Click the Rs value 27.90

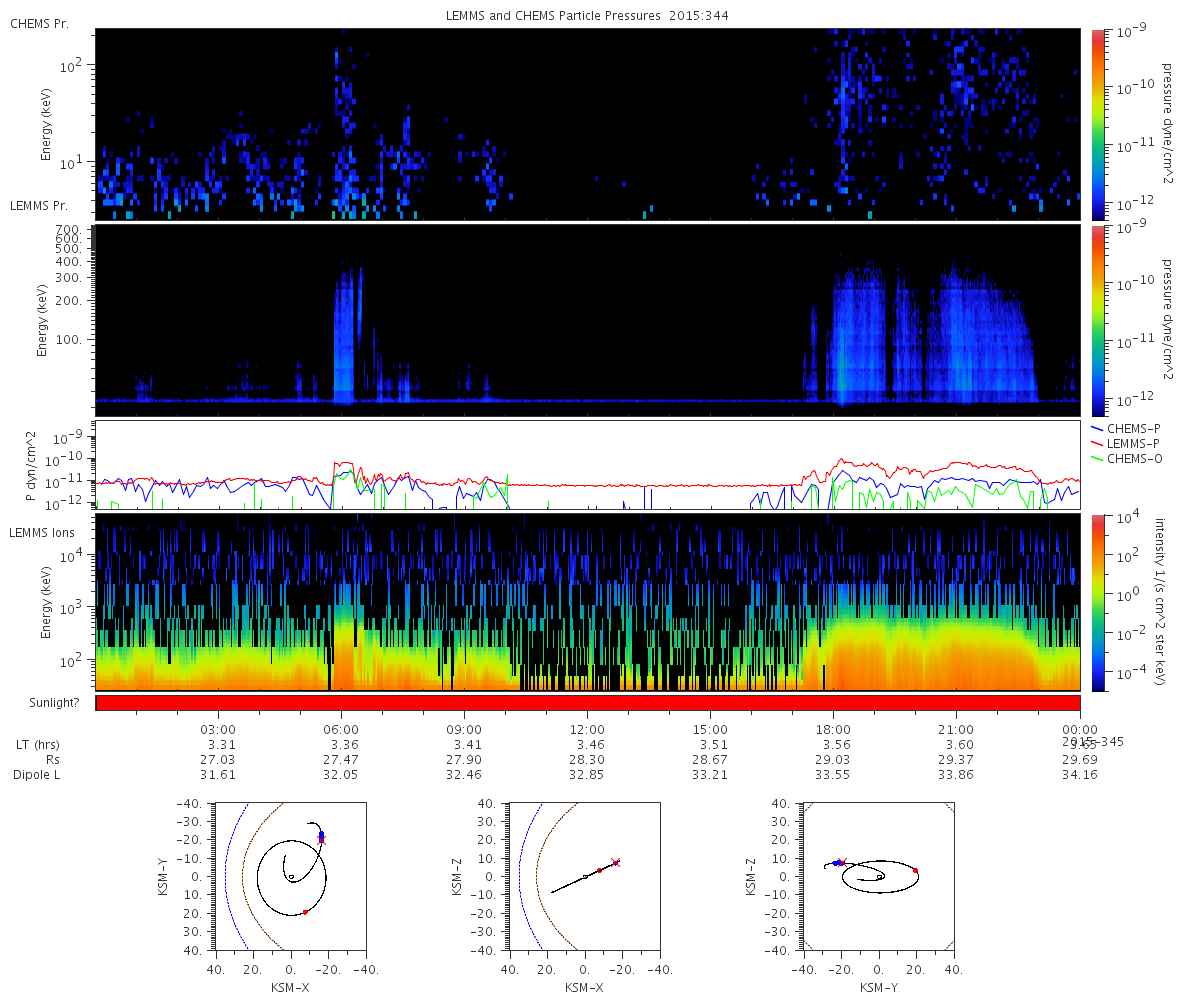[464, 760]
